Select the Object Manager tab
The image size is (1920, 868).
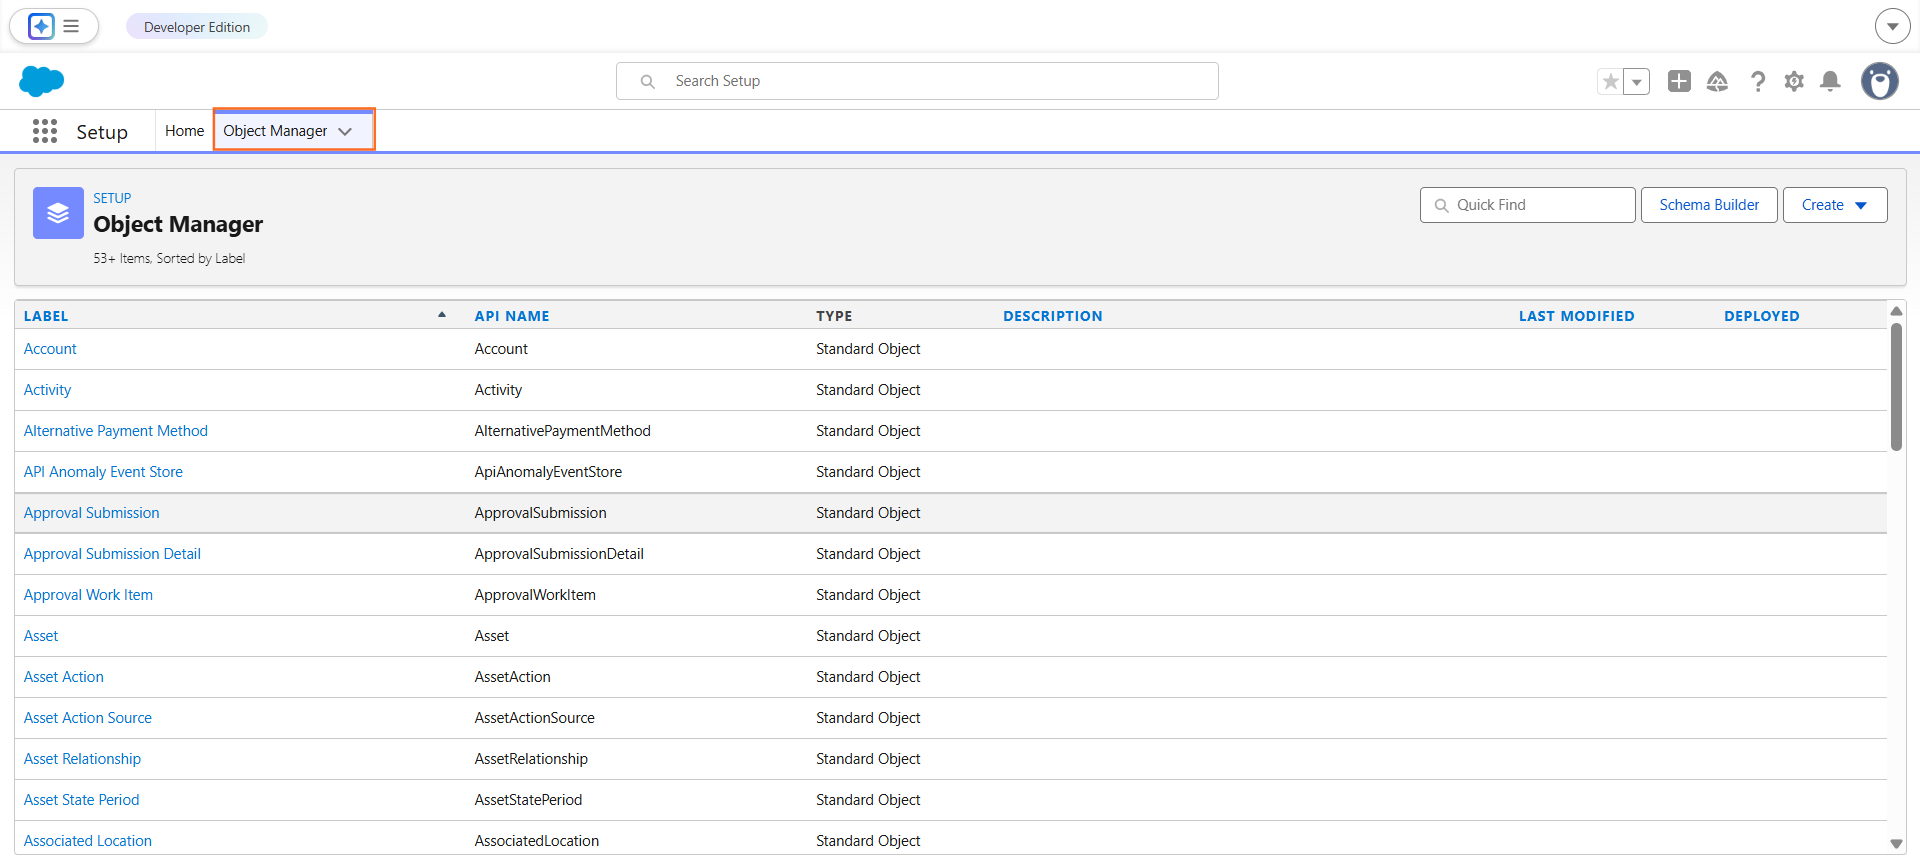pos(275,131)
